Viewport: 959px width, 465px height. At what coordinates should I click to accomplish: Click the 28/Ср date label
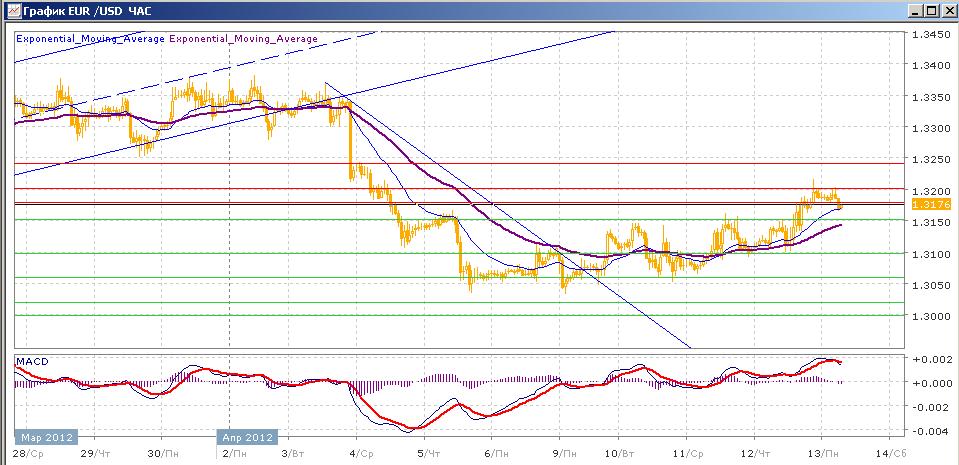point(28,453)
